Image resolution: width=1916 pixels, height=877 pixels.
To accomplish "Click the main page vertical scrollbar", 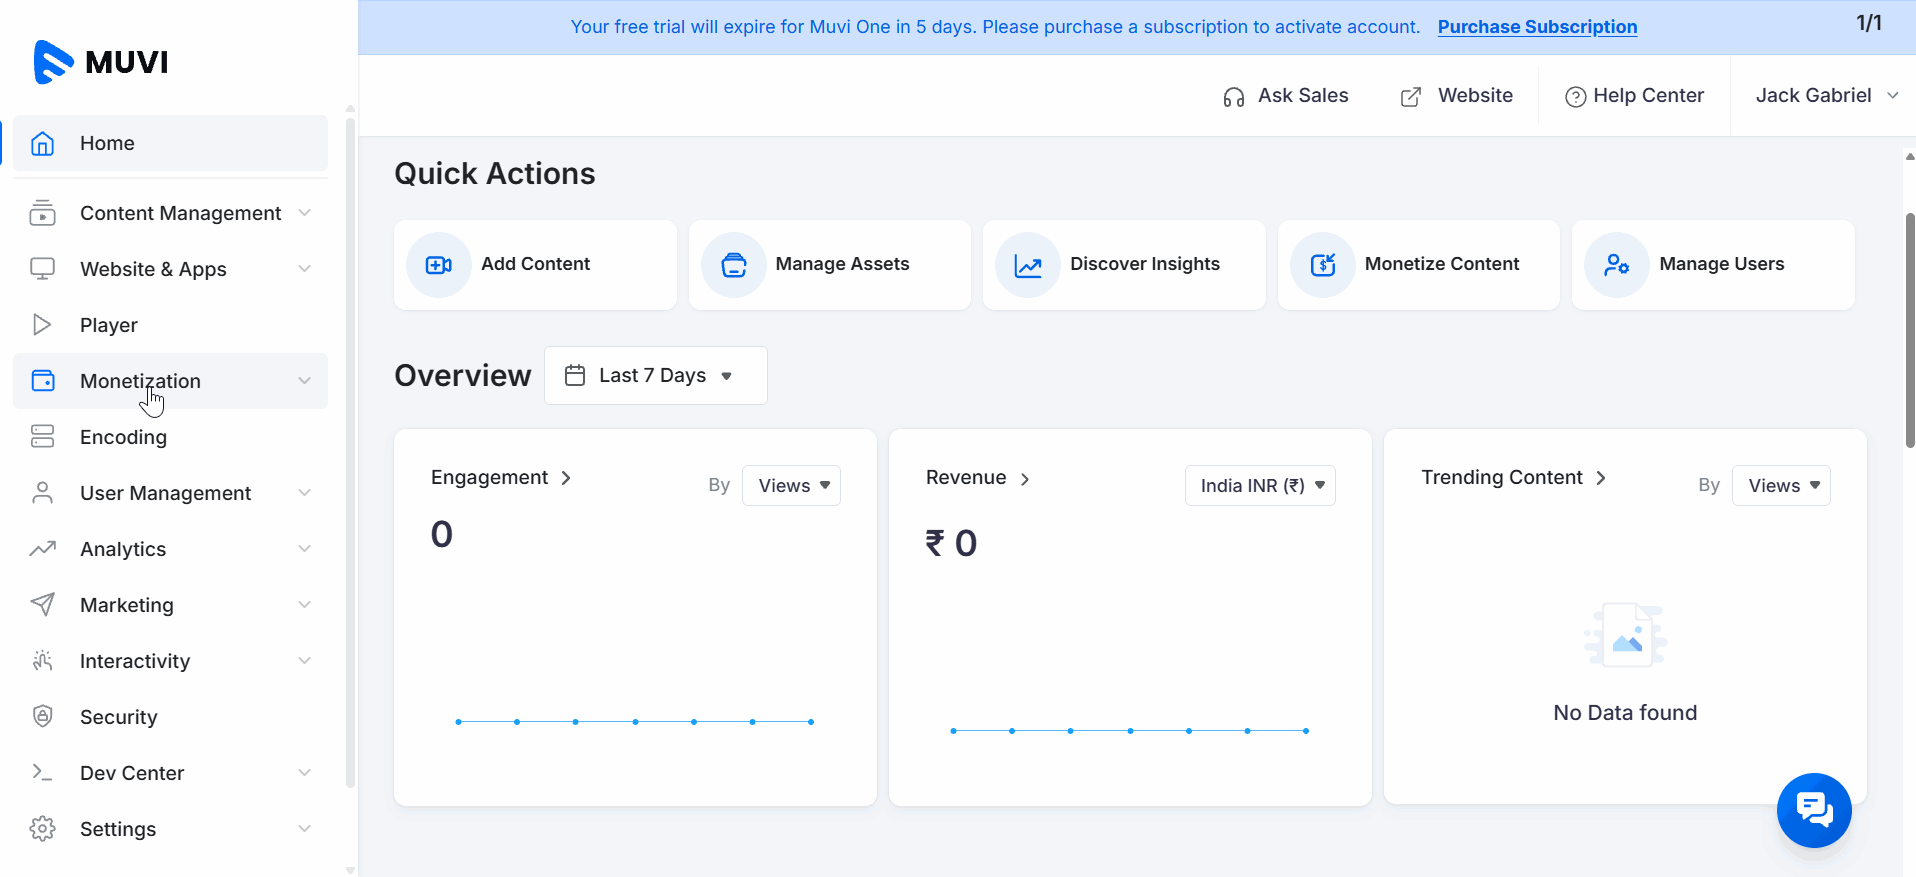I will coord(1909,330).
